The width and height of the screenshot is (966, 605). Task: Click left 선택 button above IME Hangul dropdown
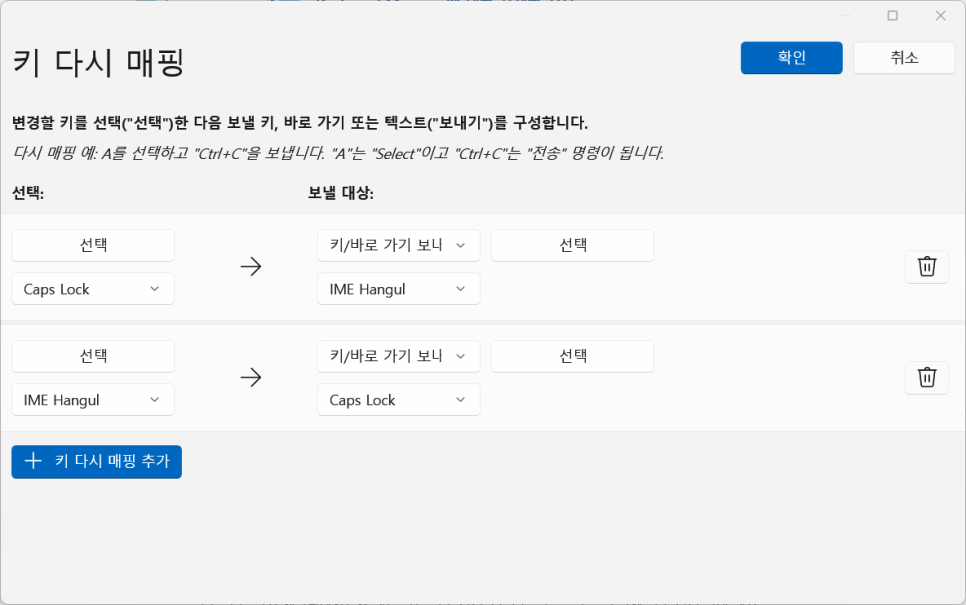click(93, 356)
